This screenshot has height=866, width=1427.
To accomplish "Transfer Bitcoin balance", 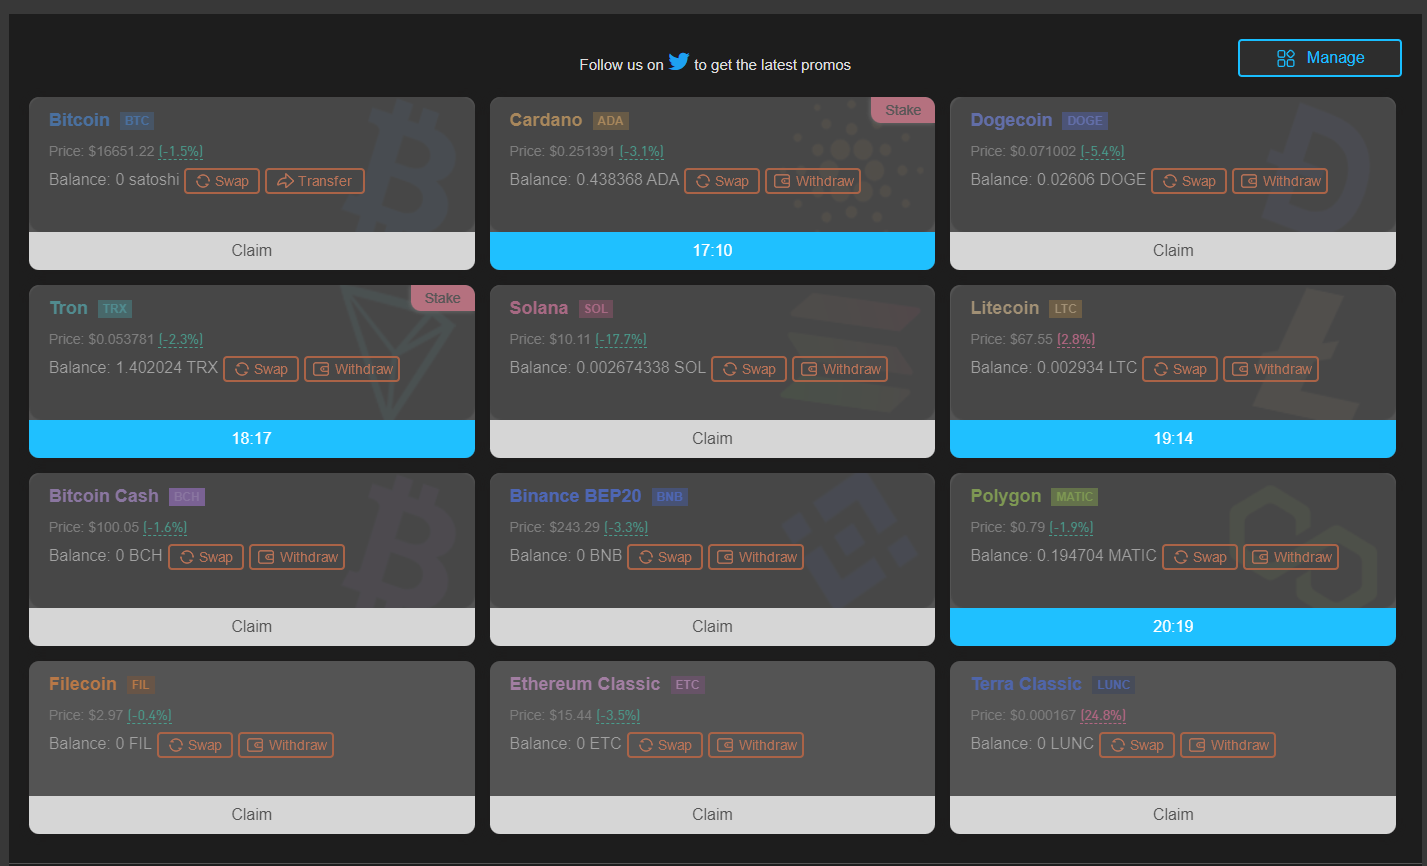I will [315, 181].
